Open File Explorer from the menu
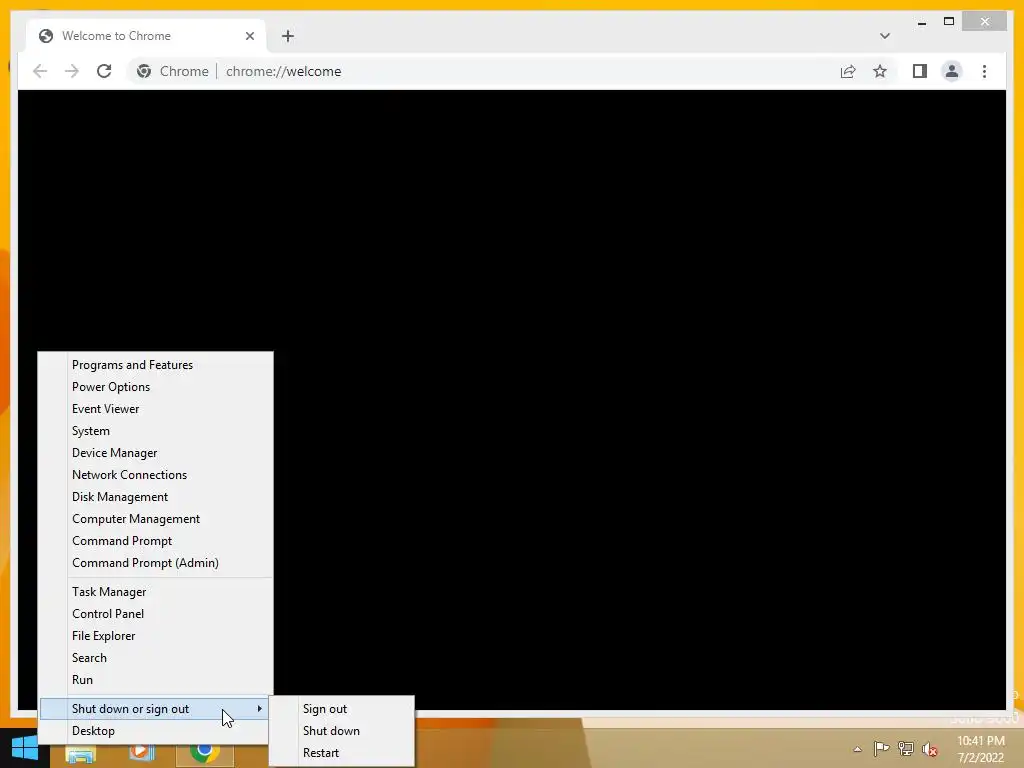The image size is (1024, 768). coord(156,635)
